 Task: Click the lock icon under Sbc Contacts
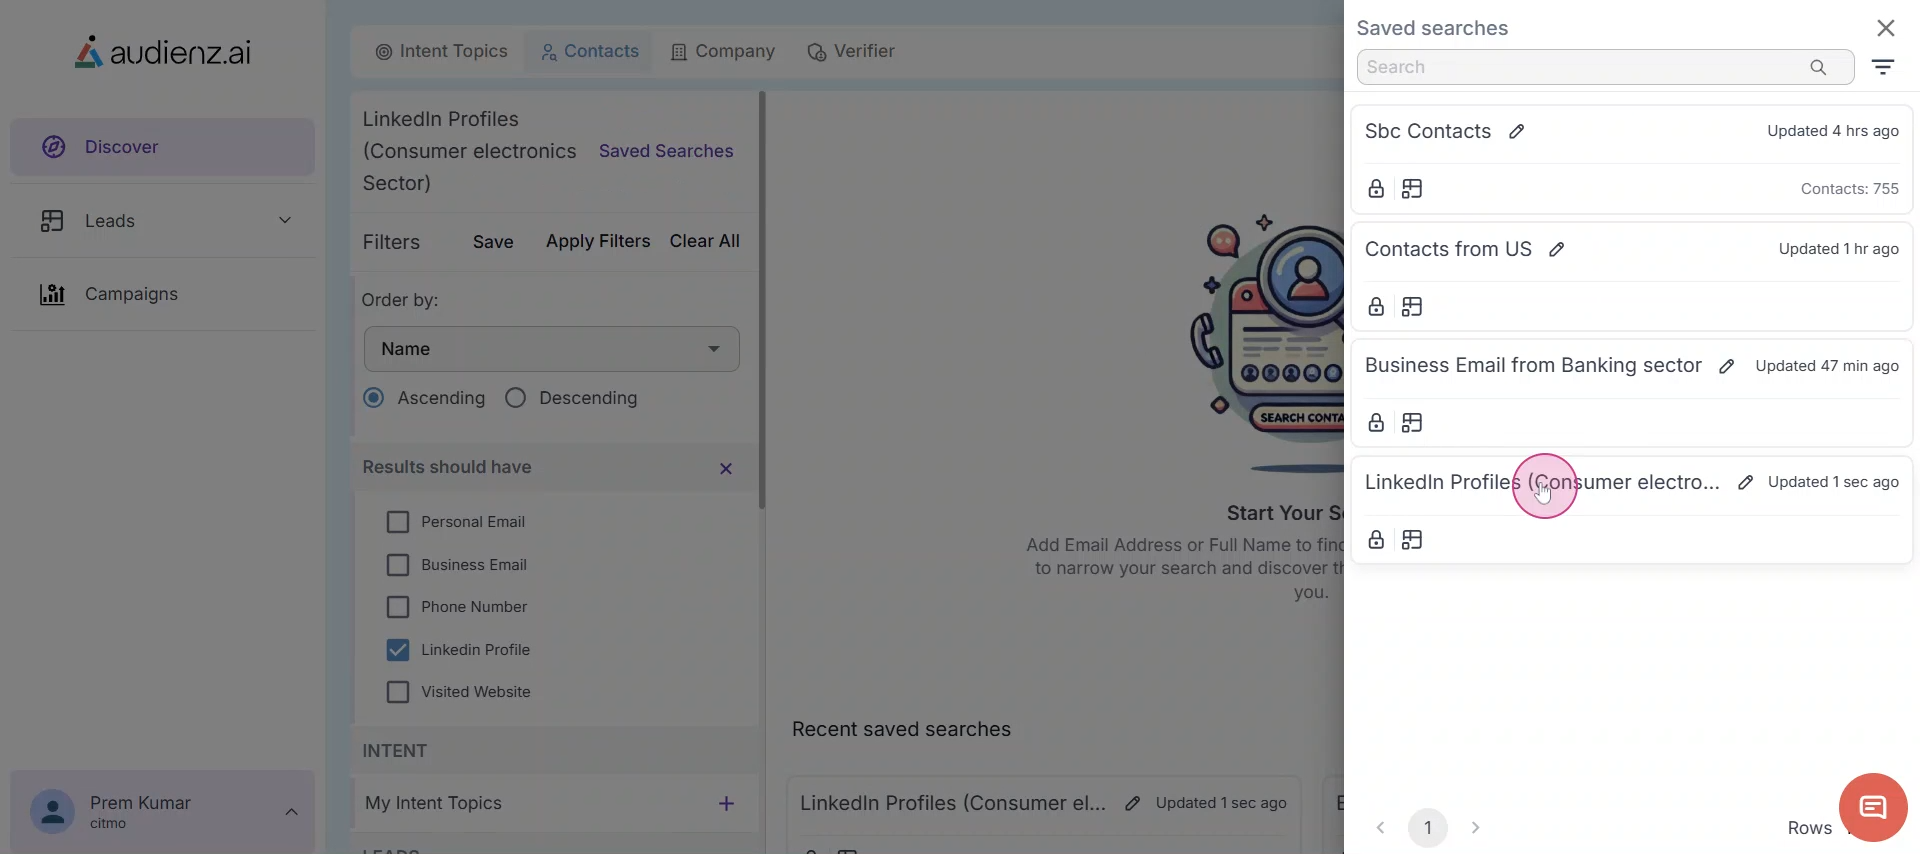pos(1376,189)
